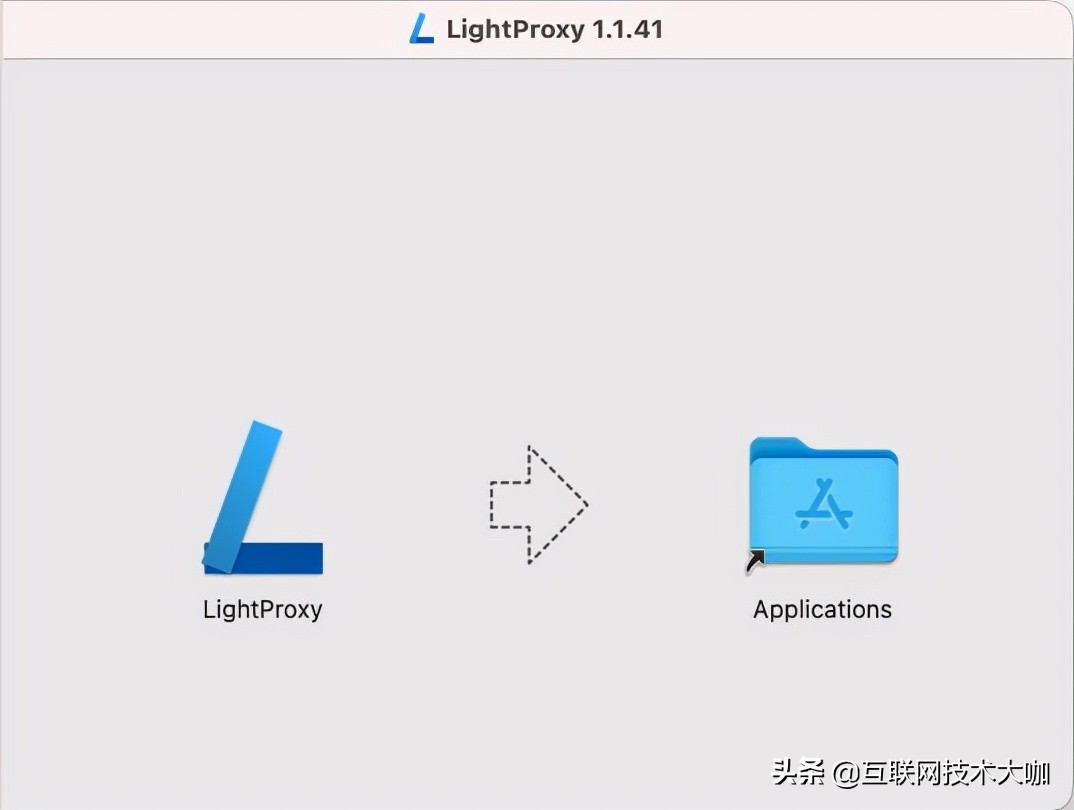
Task: Click the watermark text at bottom right
Action: coord(911,773)
